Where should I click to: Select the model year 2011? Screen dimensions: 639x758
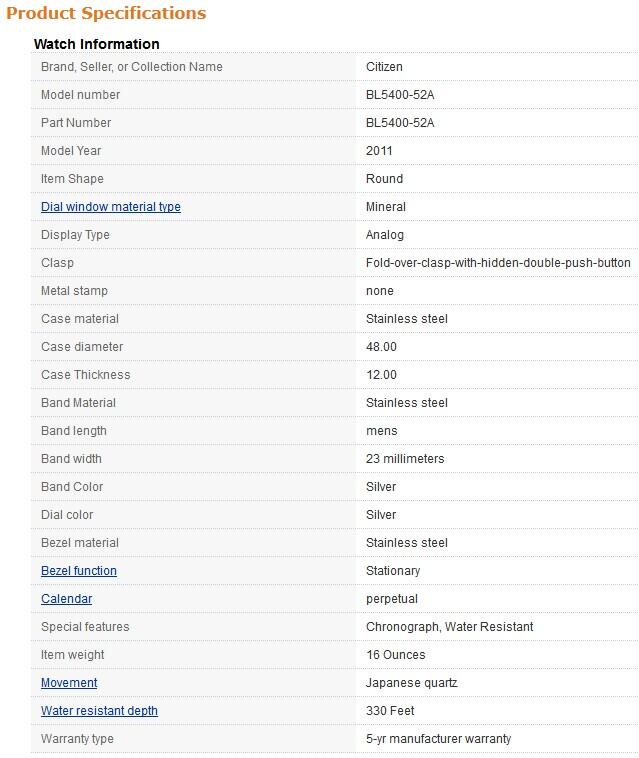(379, 151)
